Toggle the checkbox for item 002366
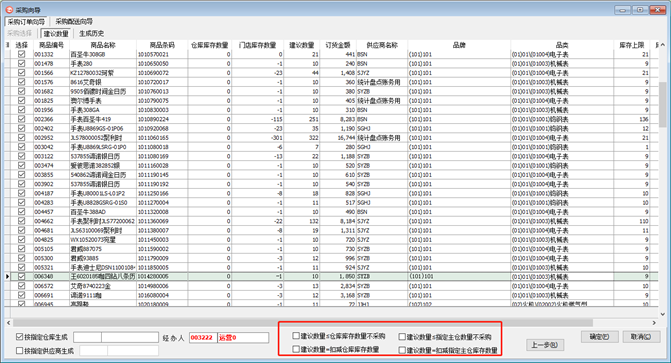The image size is (671, 363). 21,119
